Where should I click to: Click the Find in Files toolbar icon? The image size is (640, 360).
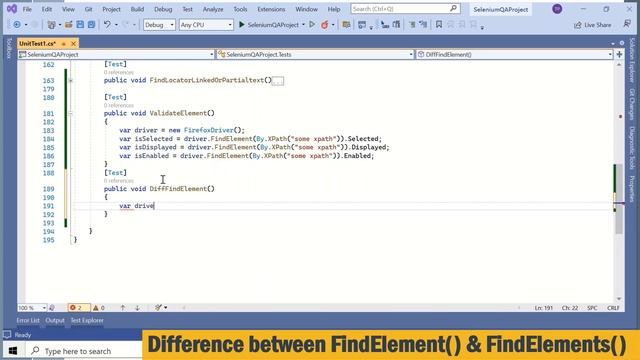pyautogui.click(x=346, y=25)
